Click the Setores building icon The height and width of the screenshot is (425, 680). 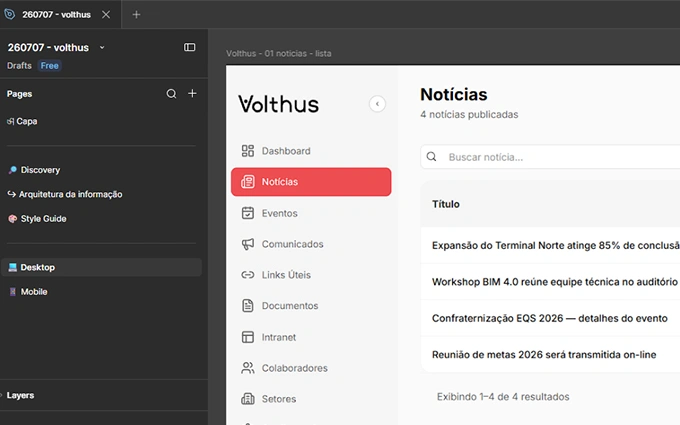coord(248,399)
